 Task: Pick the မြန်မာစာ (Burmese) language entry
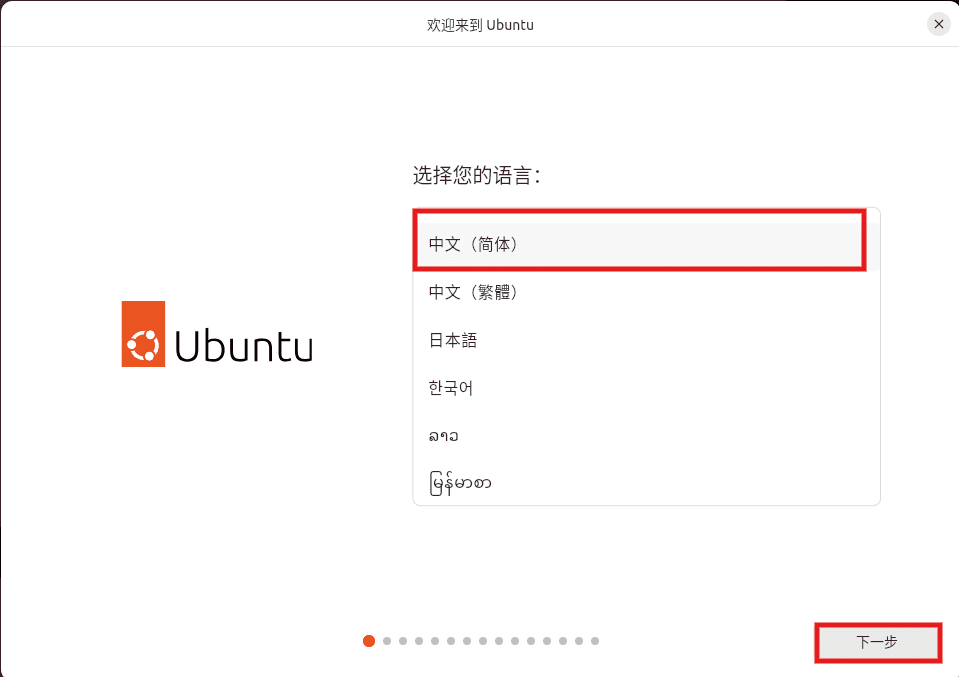(646, 483)
